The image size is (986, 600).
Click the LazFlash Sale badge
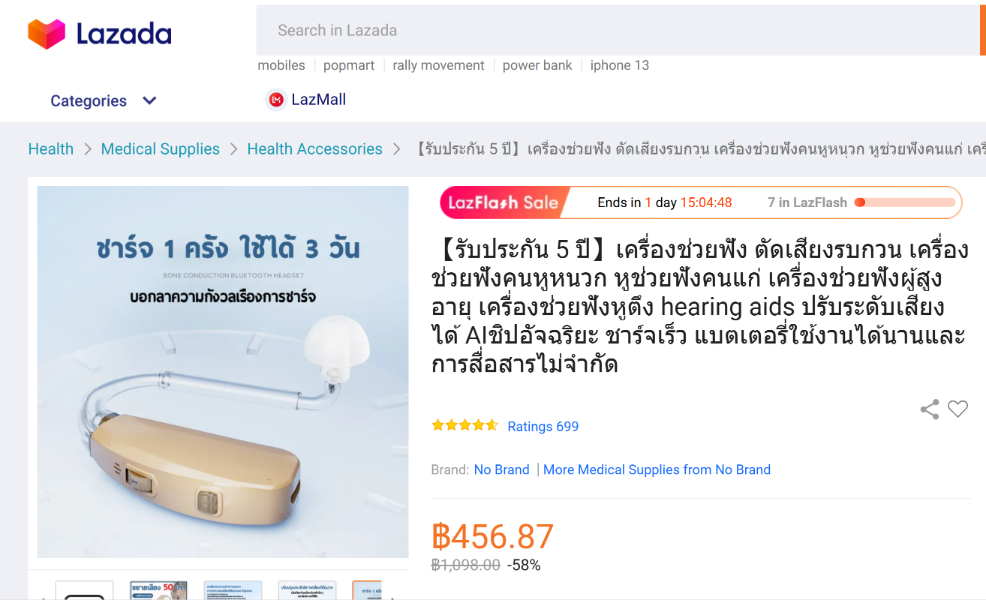pos(504,203)
